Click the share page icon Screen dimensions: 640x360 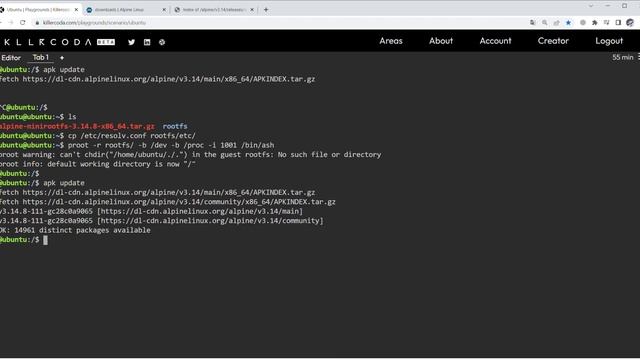(x=556, y=23)
